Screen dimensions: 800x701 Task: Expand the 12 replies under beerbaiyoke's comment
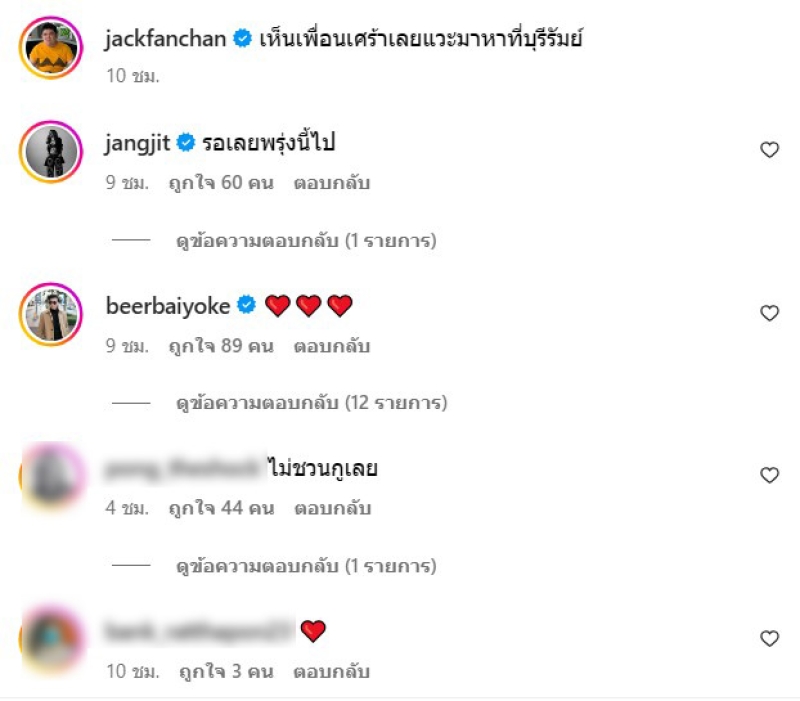pos(312,403)
